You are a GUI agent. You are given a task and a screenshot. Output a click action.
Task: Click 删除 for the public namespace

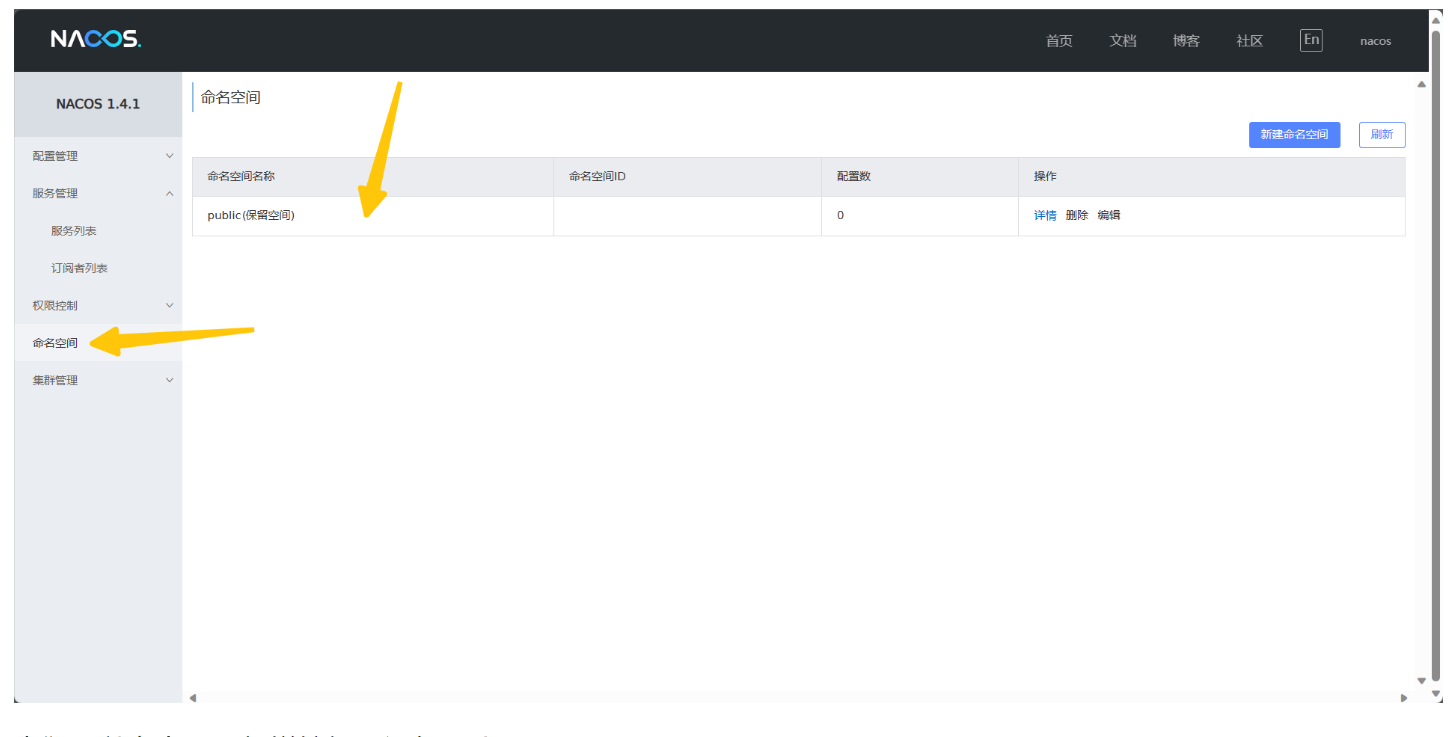[1077, 215]
